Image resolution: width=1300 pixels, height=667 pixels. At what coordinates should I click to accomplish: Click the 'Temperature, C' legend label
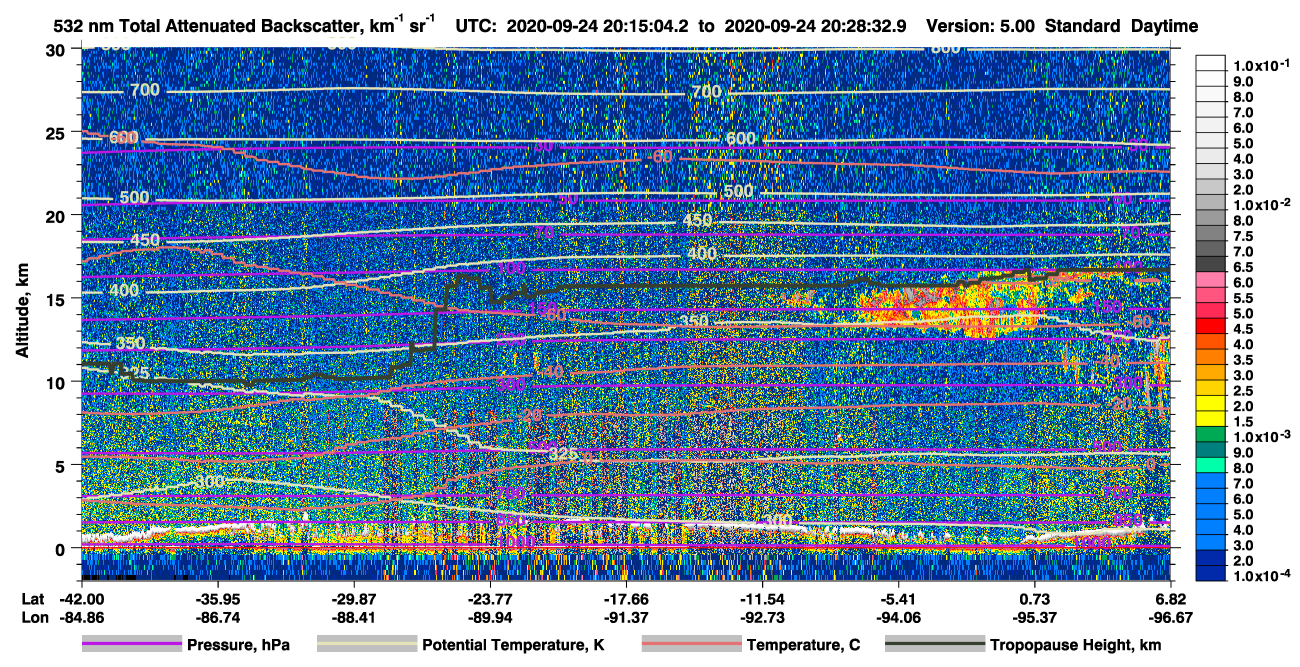tap(803, 646)
